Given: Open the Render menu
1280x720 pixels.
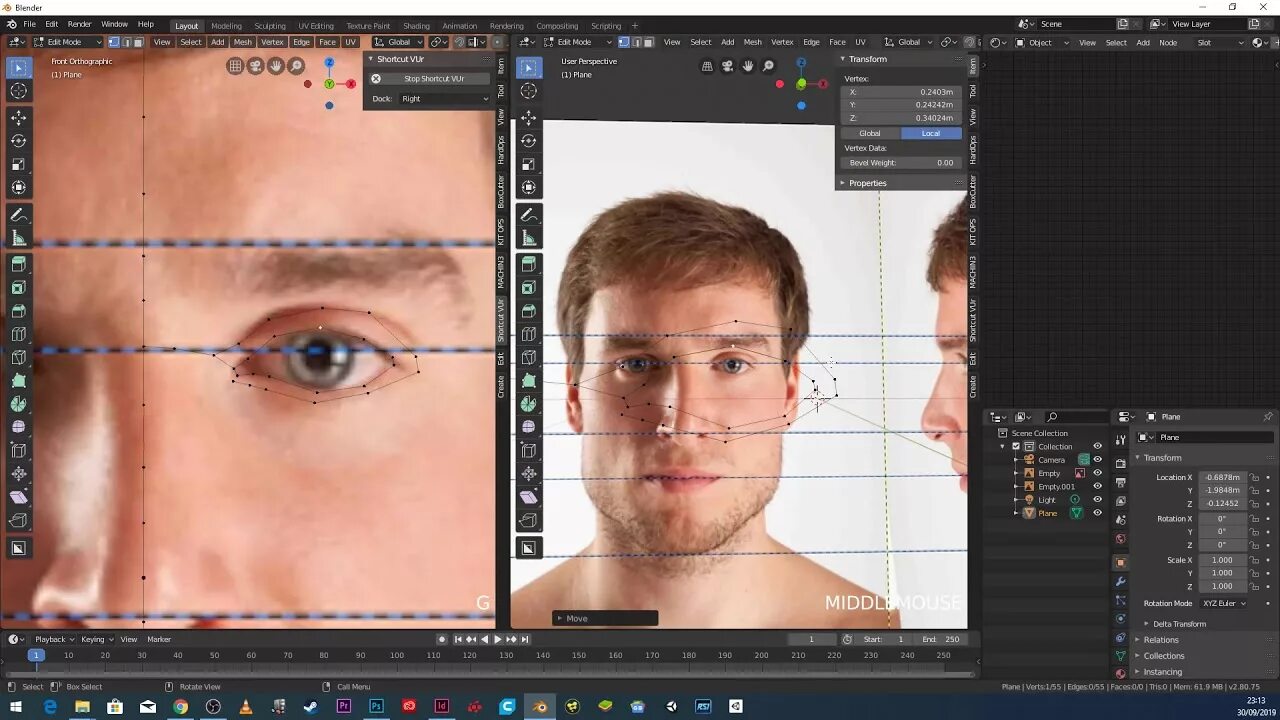Looking at the screenshot, I should tap(79, 24).
